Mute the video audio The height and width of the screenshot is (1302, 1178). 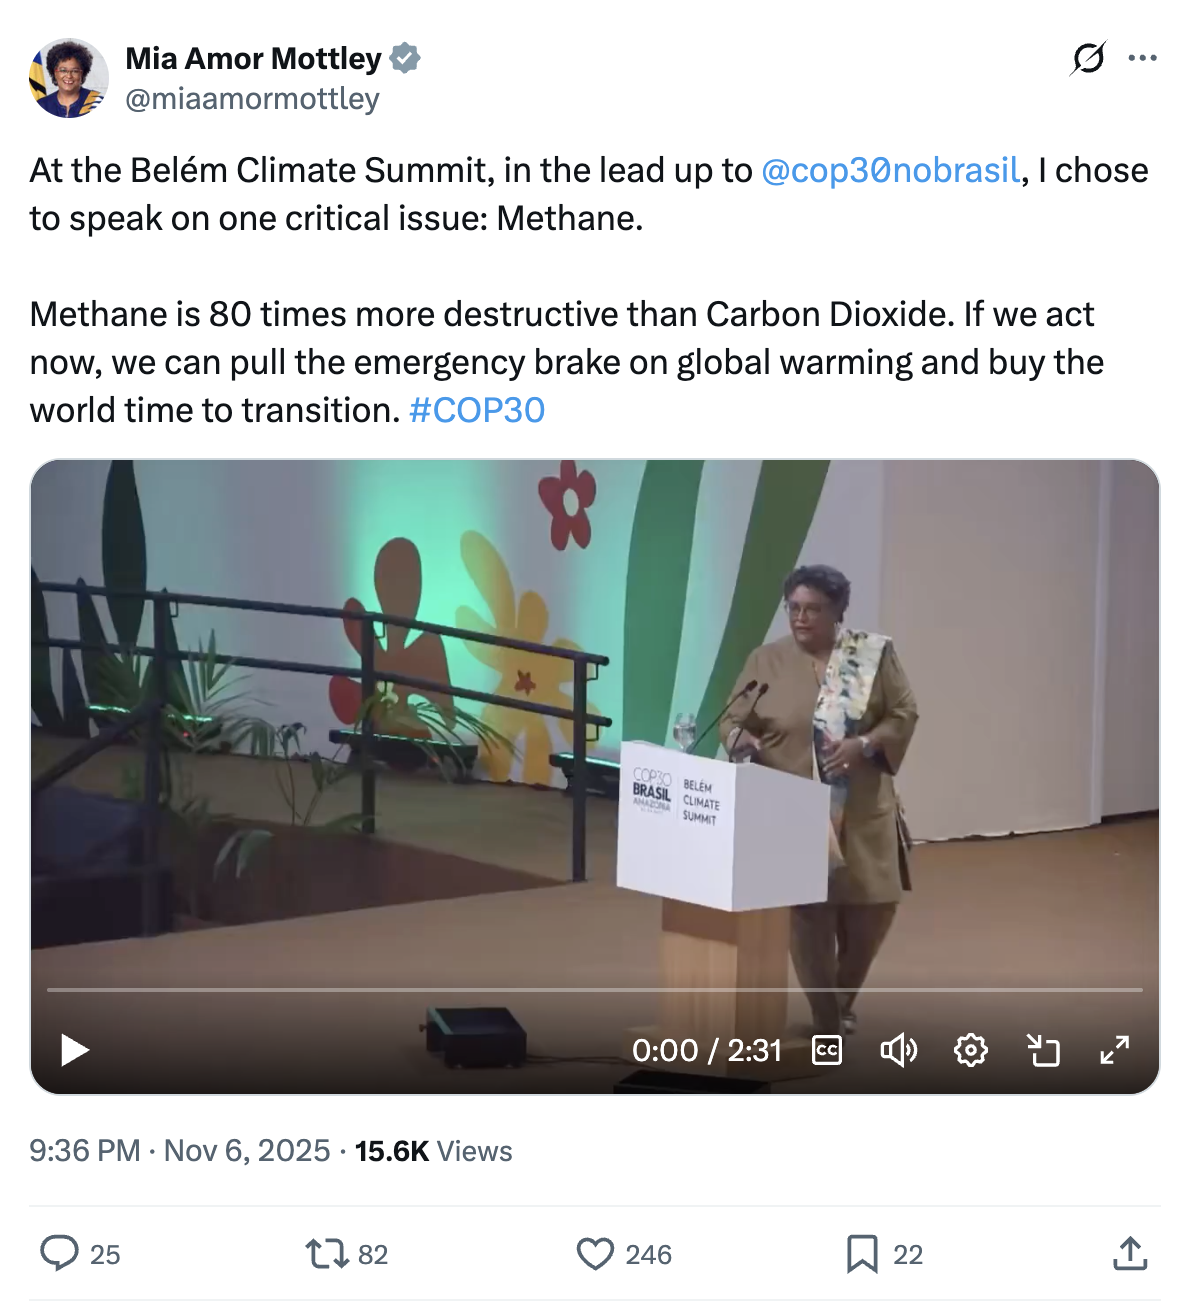pos(899,1050)
